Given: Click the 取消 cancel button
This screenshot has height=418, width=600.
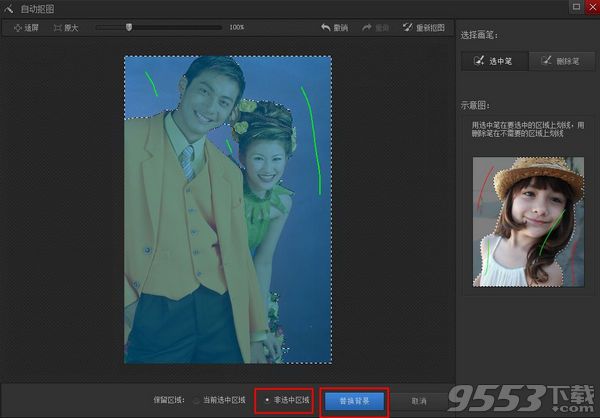Looking at the screenshot, I should (419, 401).
